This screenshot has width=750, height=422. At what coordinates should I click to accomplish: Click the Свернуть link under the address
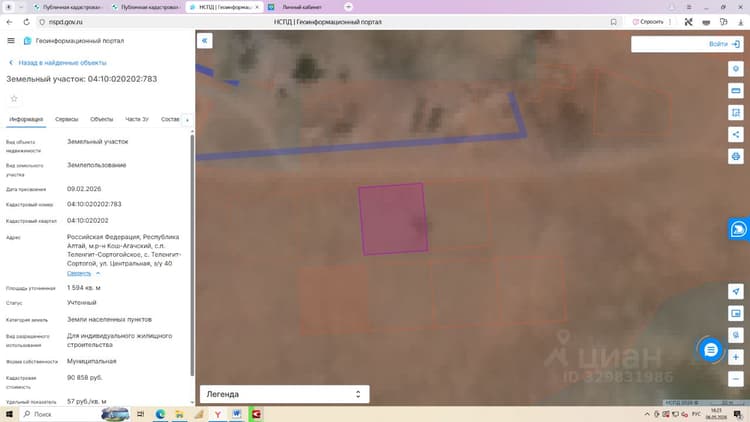coord(79,274)
